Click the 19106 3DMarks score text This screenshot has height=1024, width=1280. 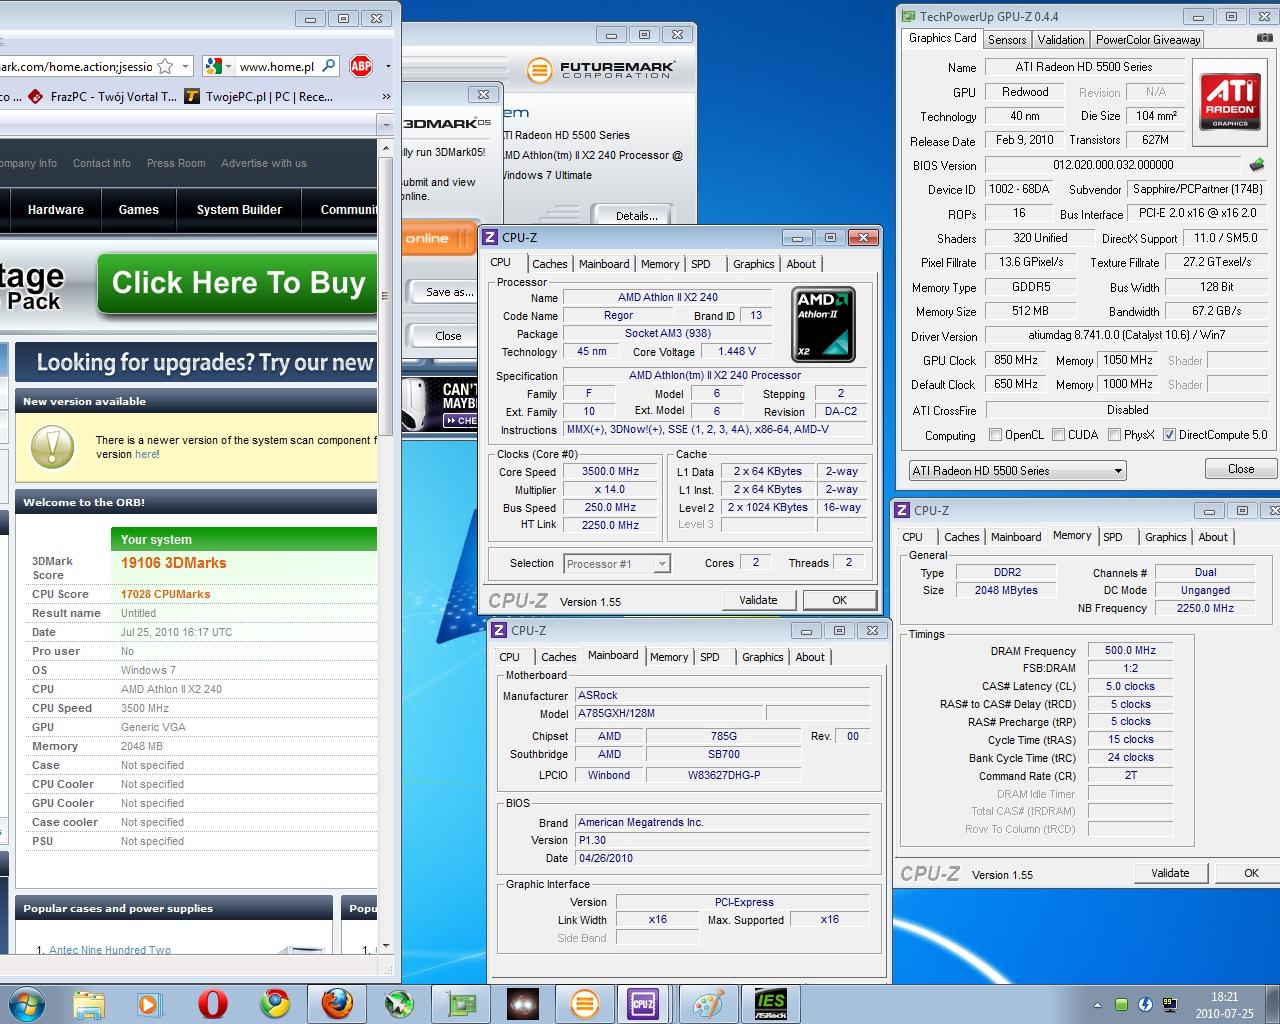click(x=174, y=563)
